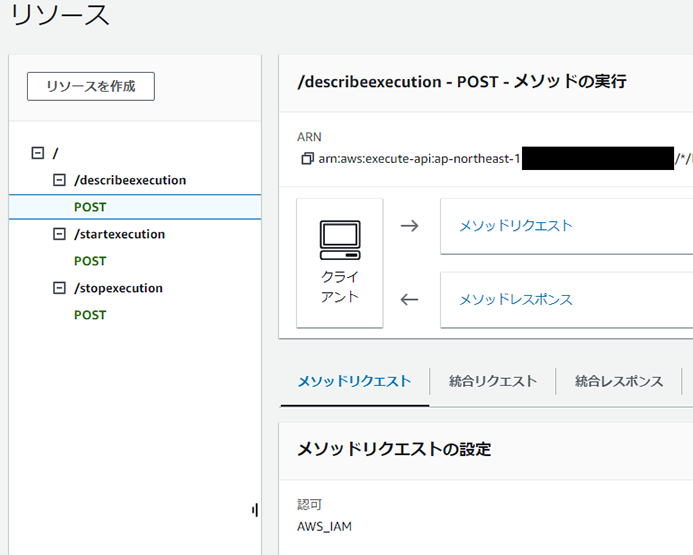The height and width of the screenshot is (555, 693).
Task: Click the resource panel resize handle
Action: (255, 510)
